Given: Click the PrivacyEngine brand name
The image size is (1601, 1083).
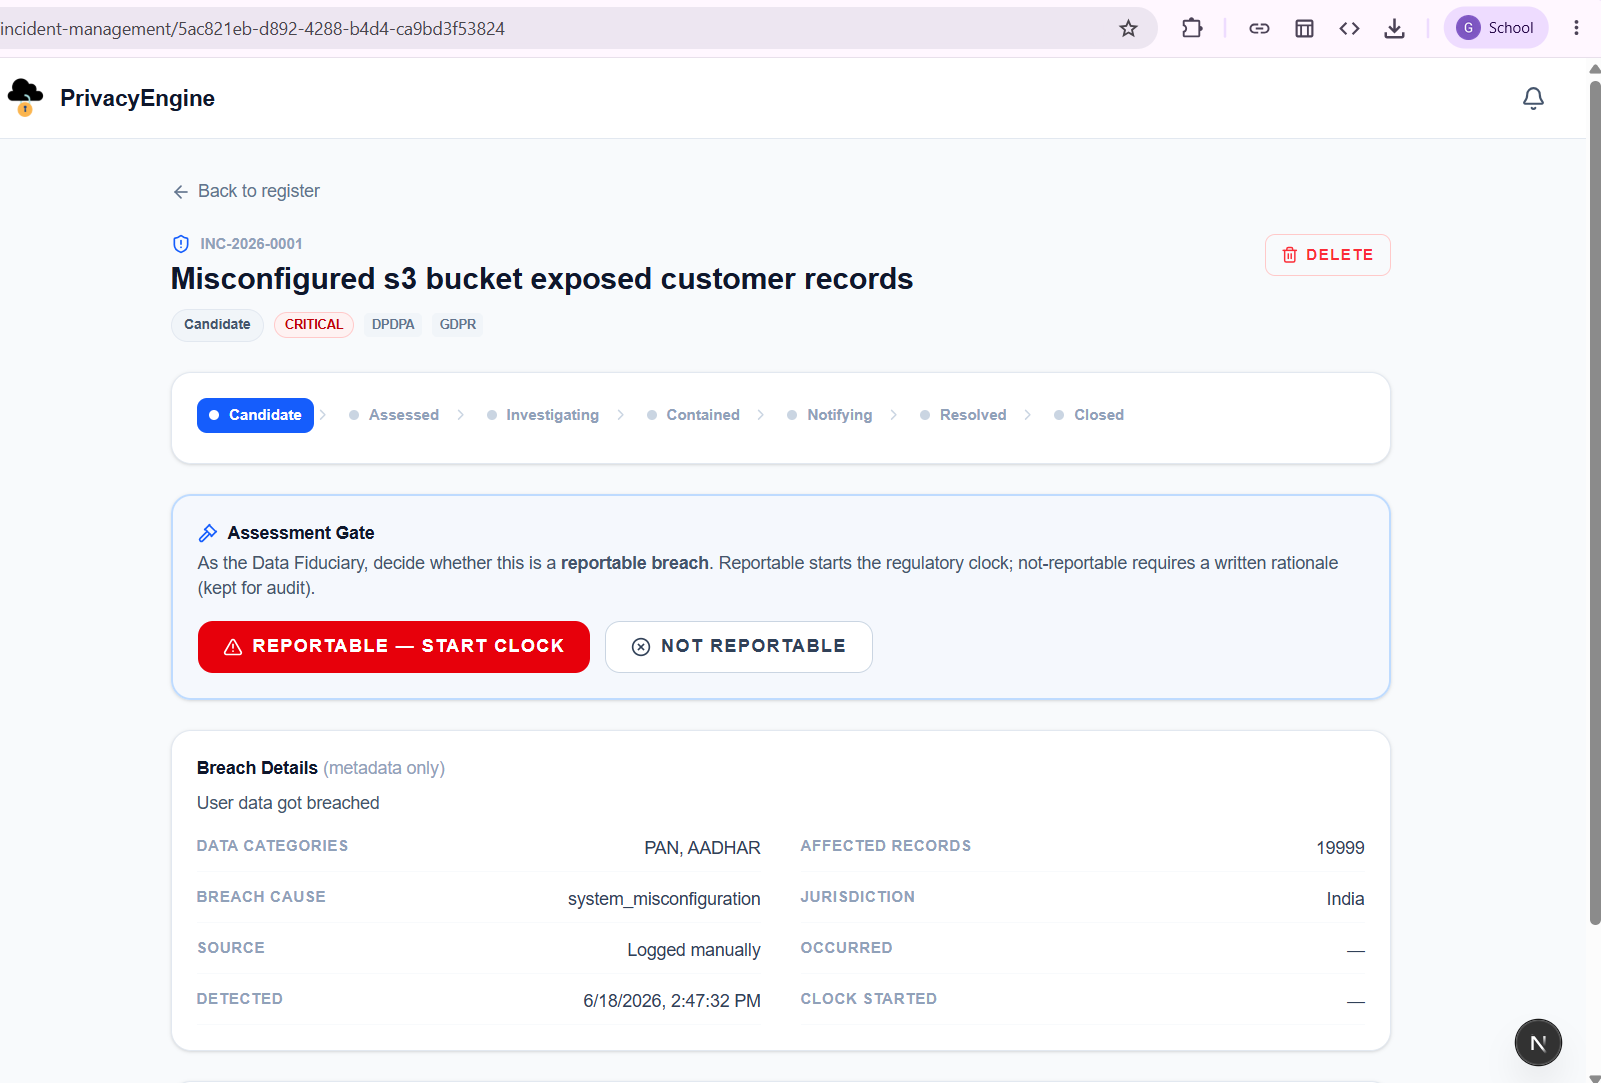Looking at the screenshot, I should (x=137, y=98).
